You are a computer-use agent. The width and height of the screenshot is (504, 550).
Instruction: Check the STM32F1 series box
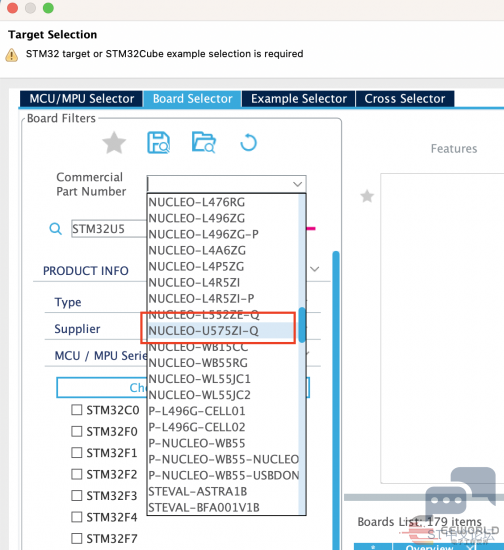[76, 452]
